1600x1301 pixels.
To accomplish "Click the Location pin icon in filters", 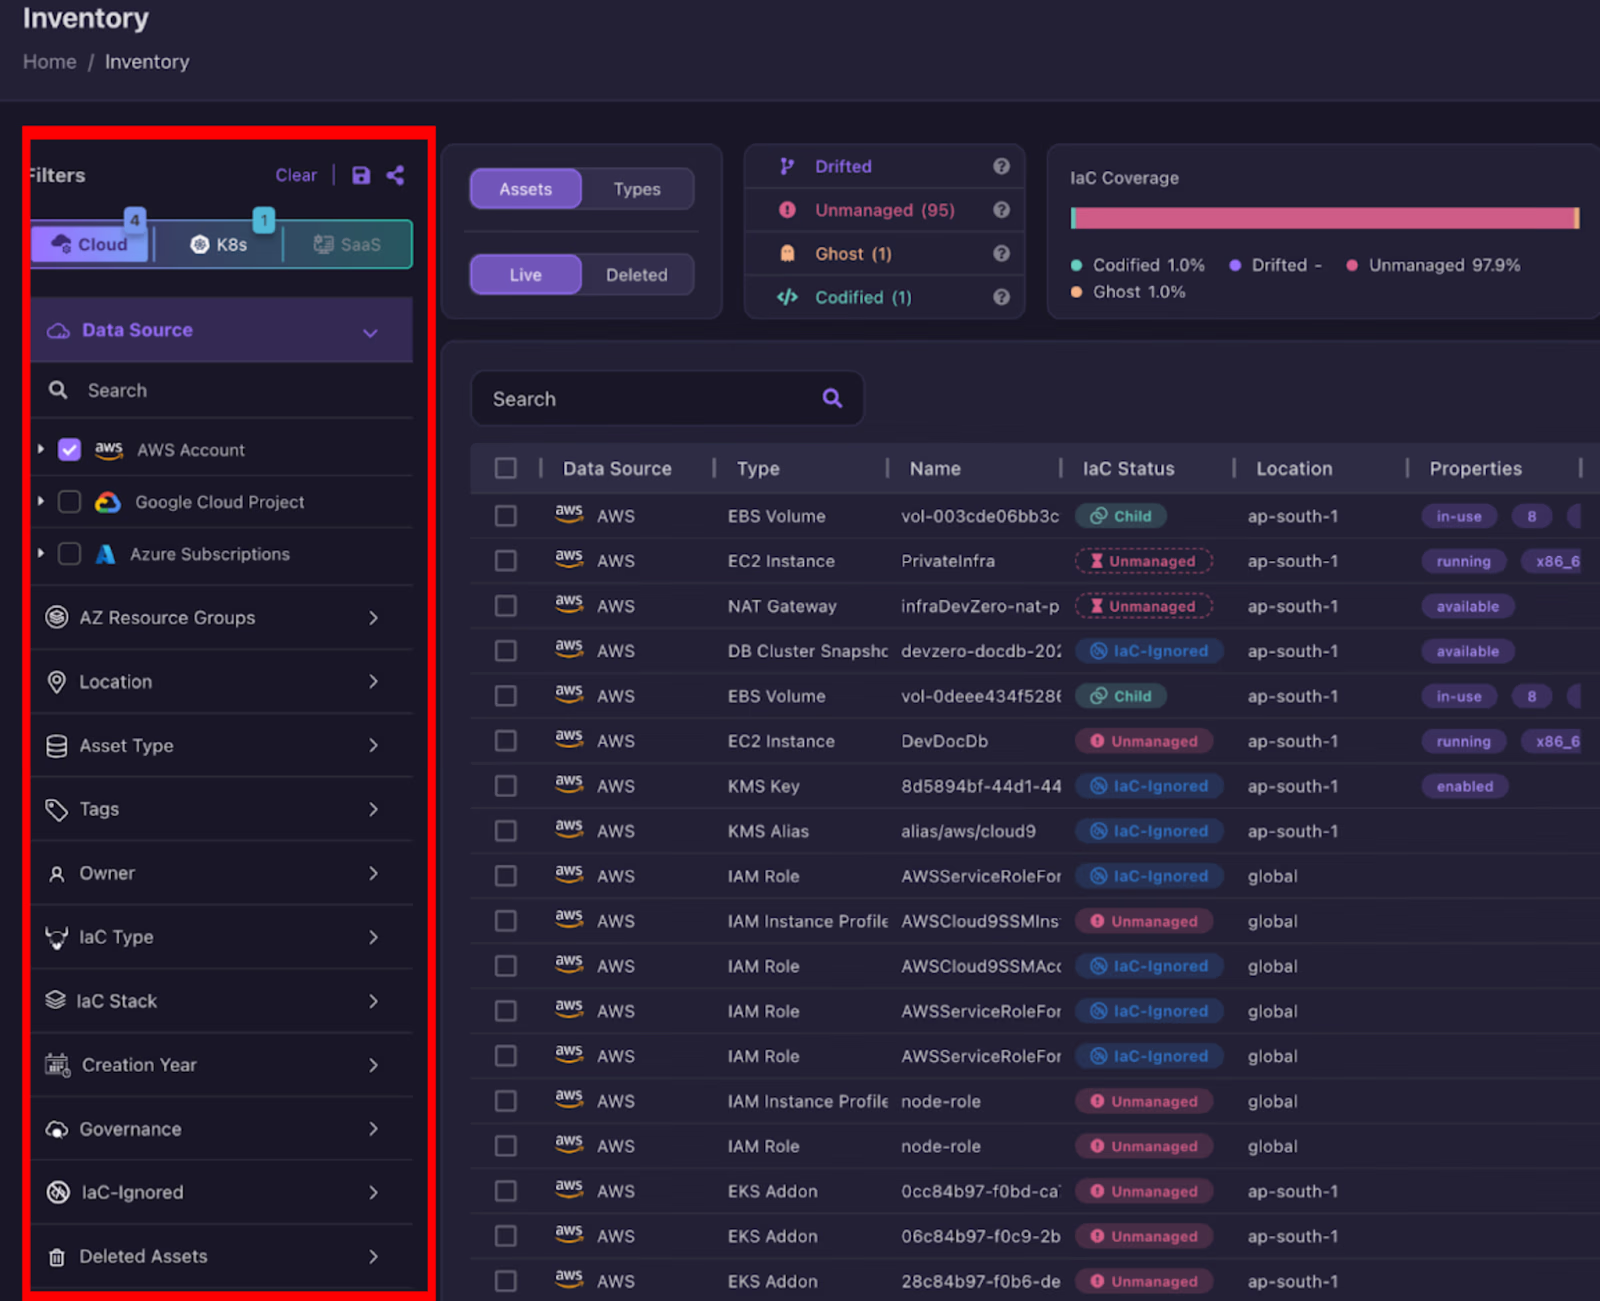I will pyautogui.click(x=57, y=682).
